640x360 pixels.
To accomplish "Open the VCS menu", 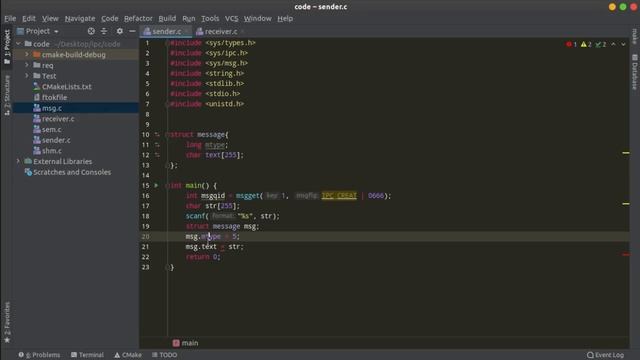I will (x=231, y=18).
